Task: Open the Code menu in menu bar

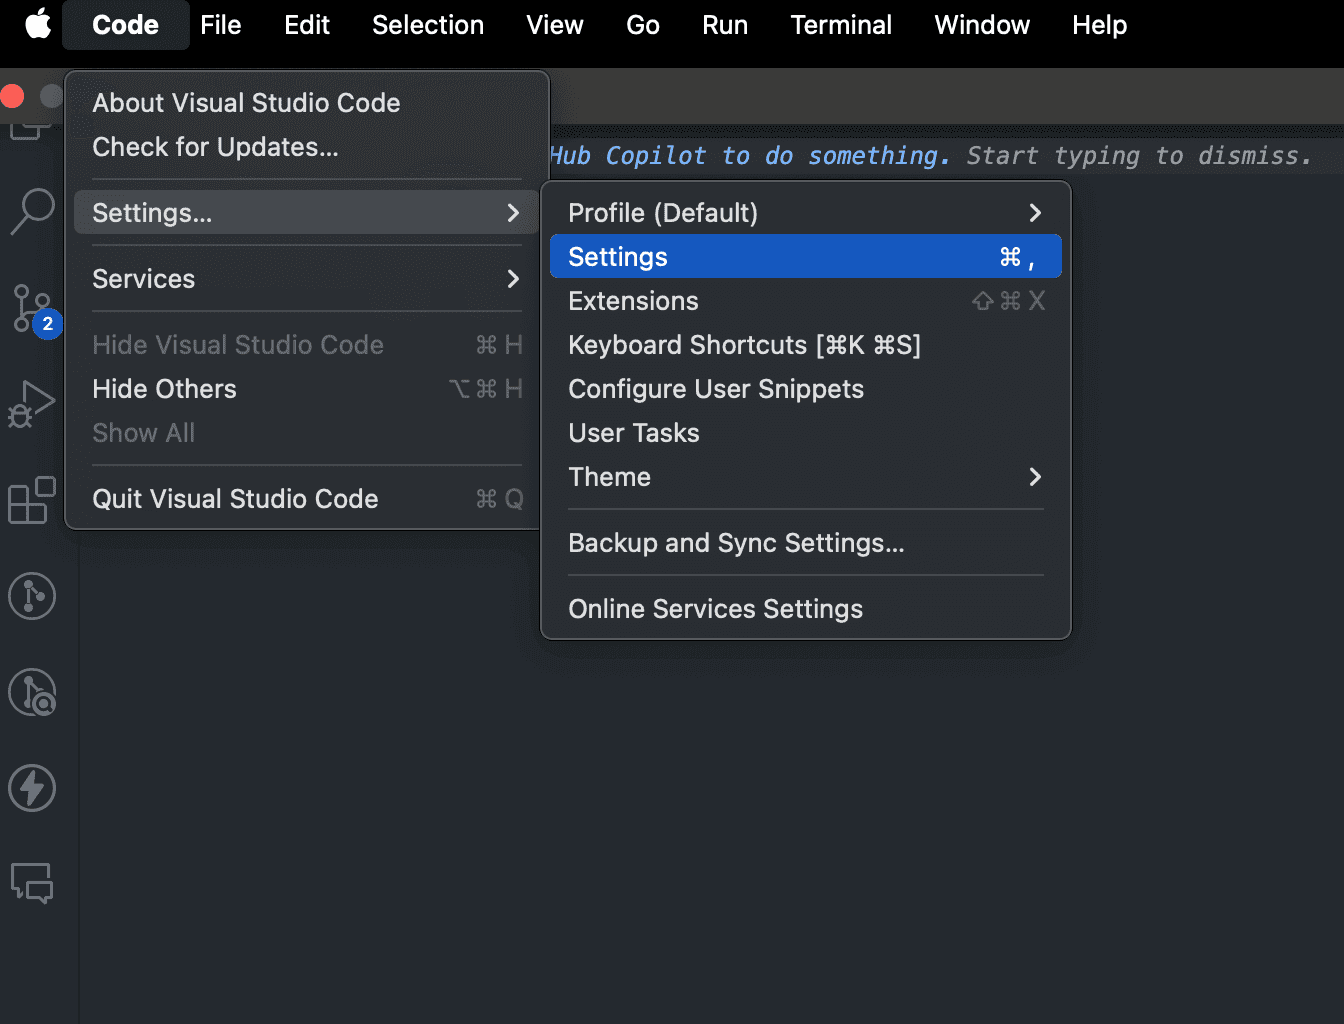Action: 125,25
